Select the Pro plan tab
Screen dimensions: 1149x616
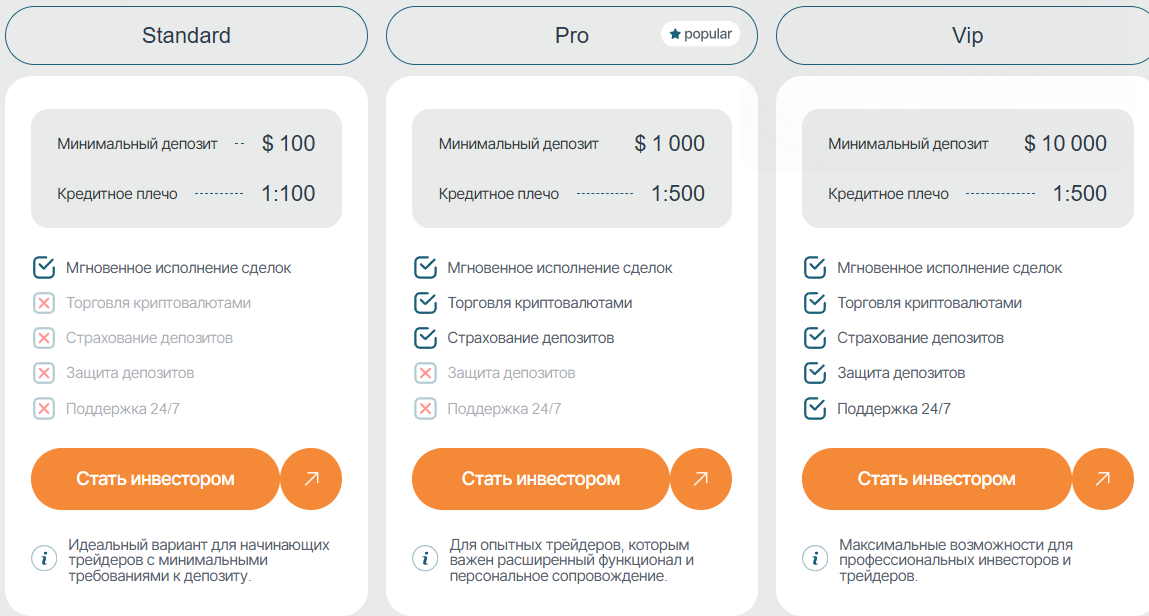(x=571, y=36)
